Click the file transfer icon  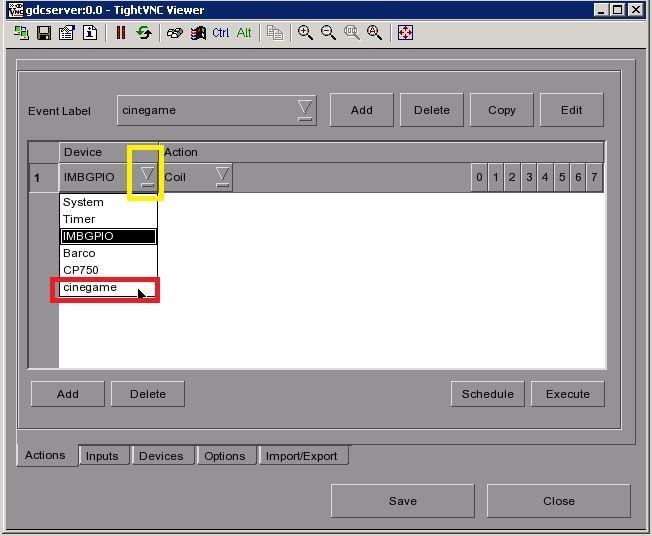pos(275,33)
